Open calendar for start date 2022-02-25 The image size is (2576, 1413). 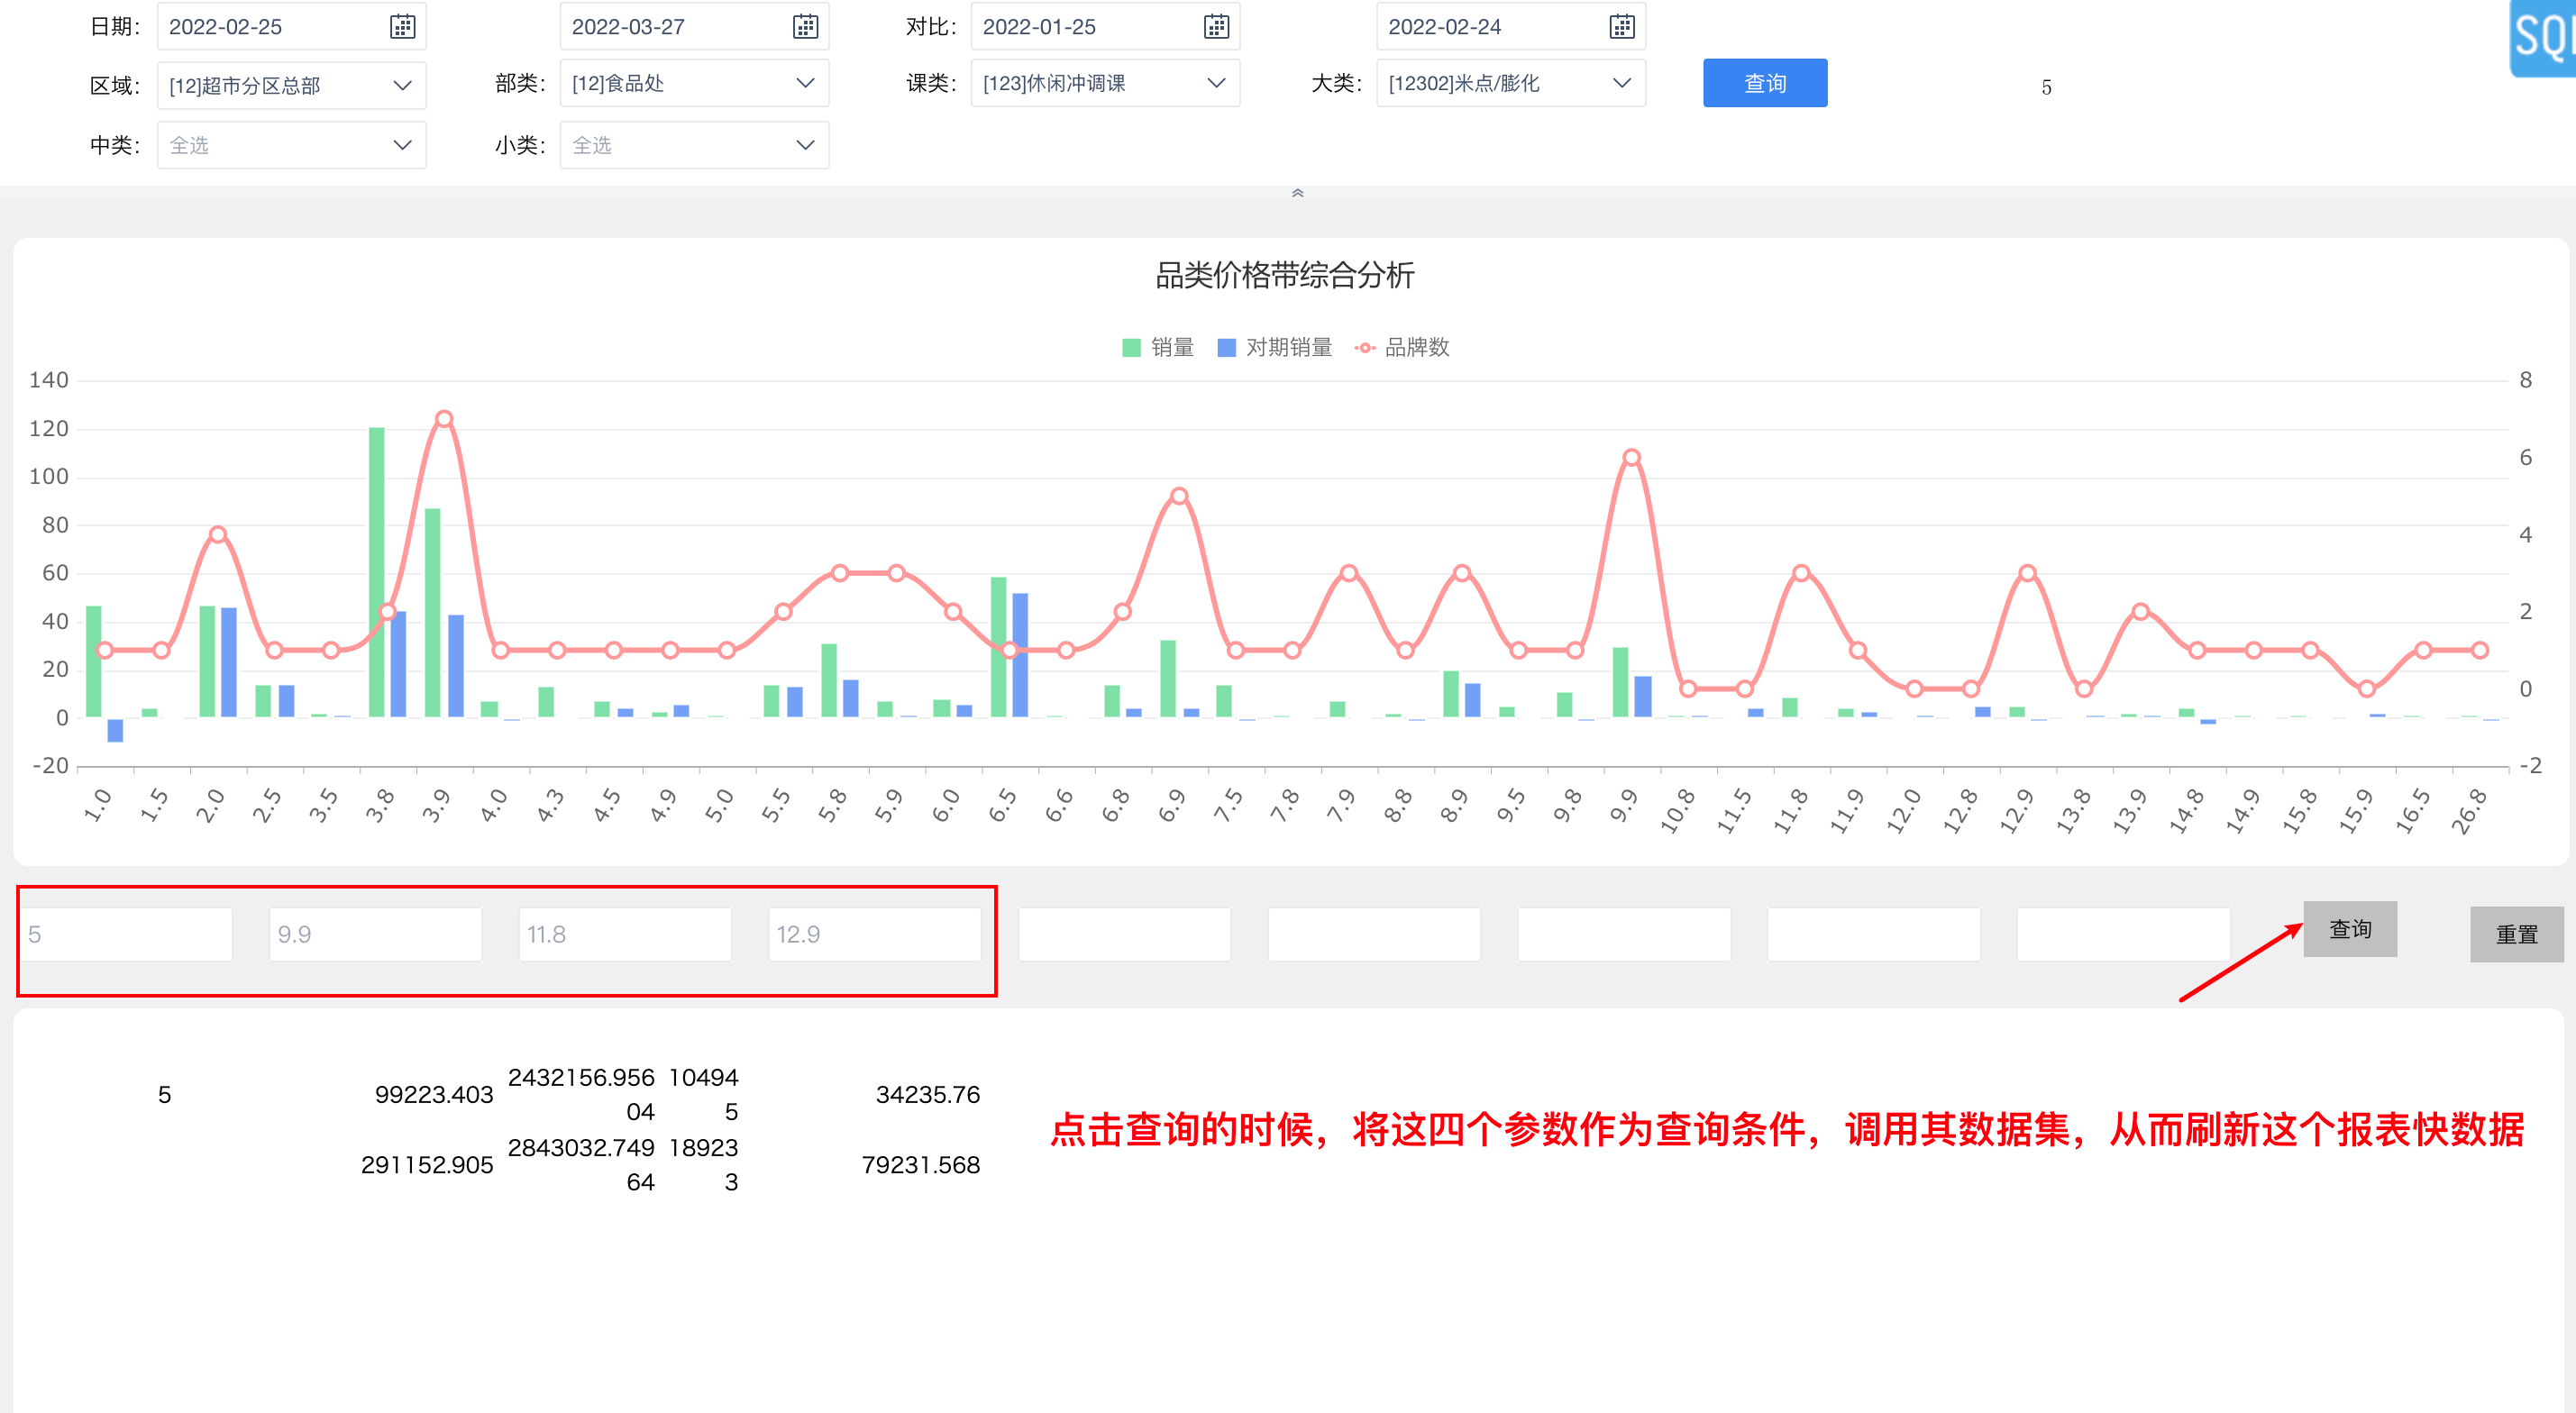402,27
